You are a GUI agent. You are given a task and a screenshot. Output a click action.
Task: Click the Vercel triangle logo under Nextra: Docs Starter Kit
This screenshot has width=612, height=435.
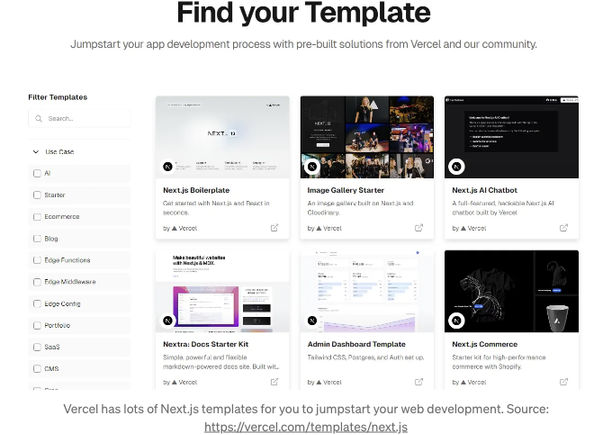pos(174,382)
